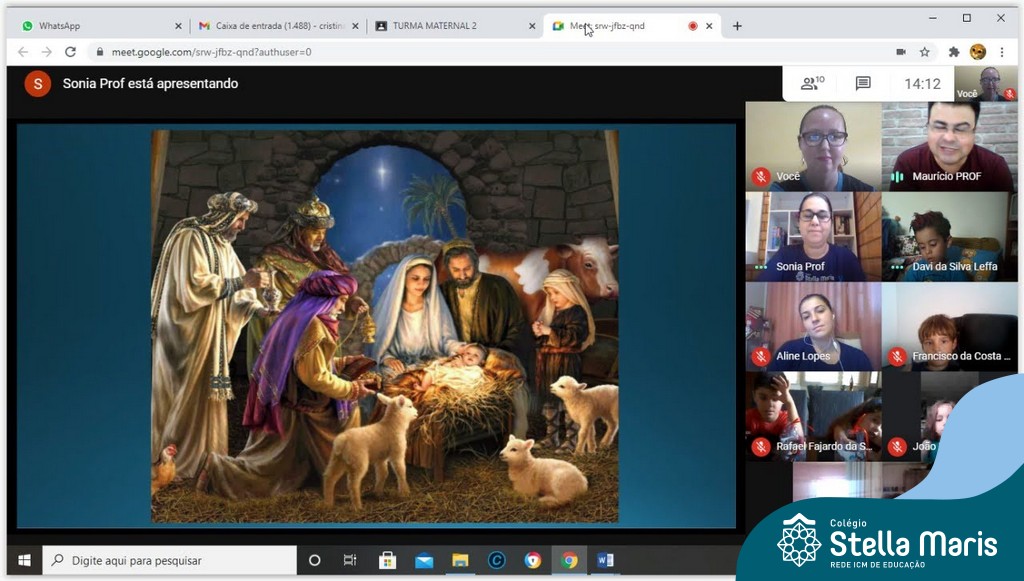Click the taskbar search field
The image size is (1024, 581).
pos(170,560)
